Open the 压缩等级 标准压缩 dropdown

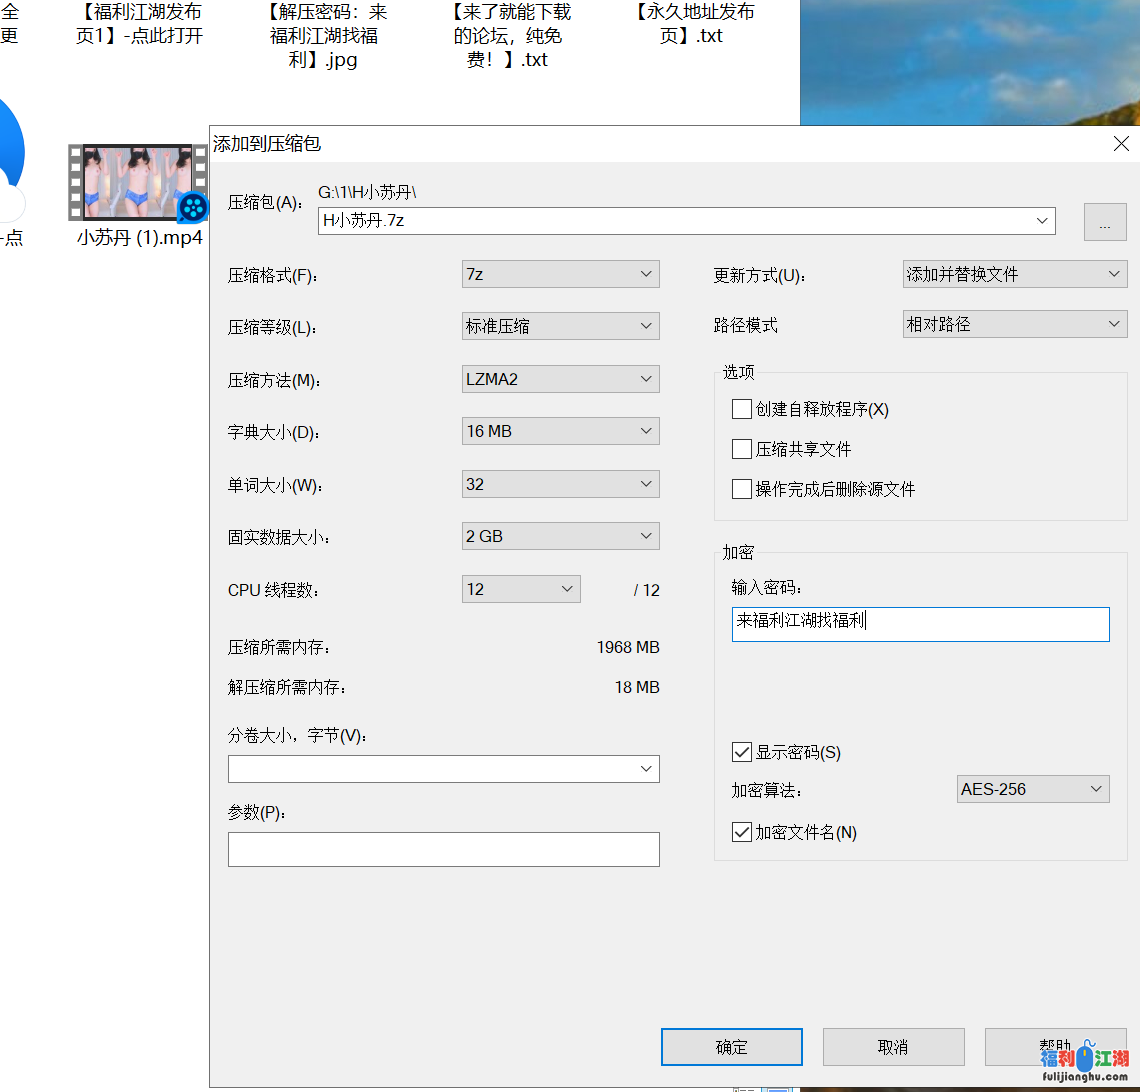tap(560, 326)
